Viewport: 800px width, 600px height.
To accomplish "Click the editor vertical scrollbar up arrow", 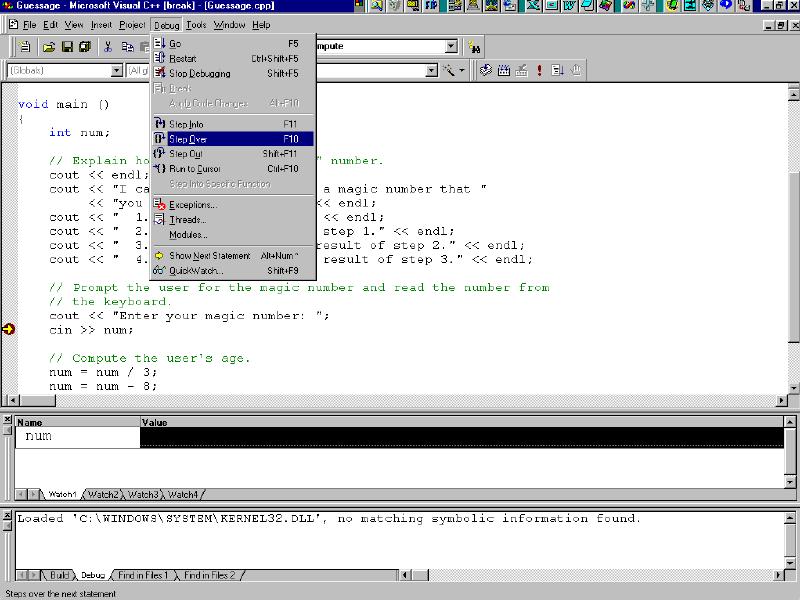I will coord(793,94).
